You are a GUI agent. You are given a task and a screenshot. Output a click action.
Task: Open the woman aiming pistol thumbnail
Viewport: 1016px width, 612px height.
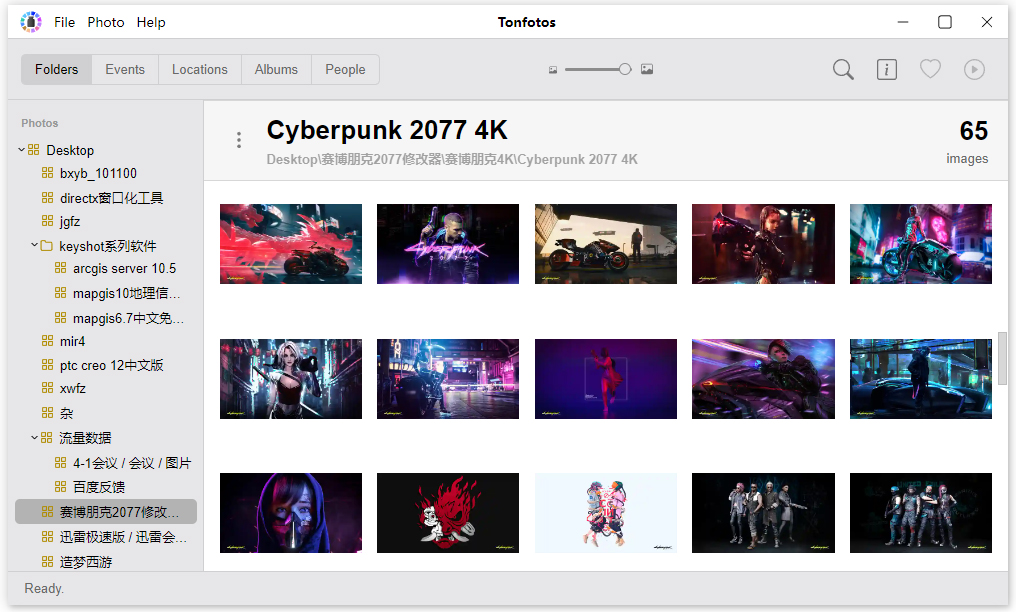coord(763,244)
